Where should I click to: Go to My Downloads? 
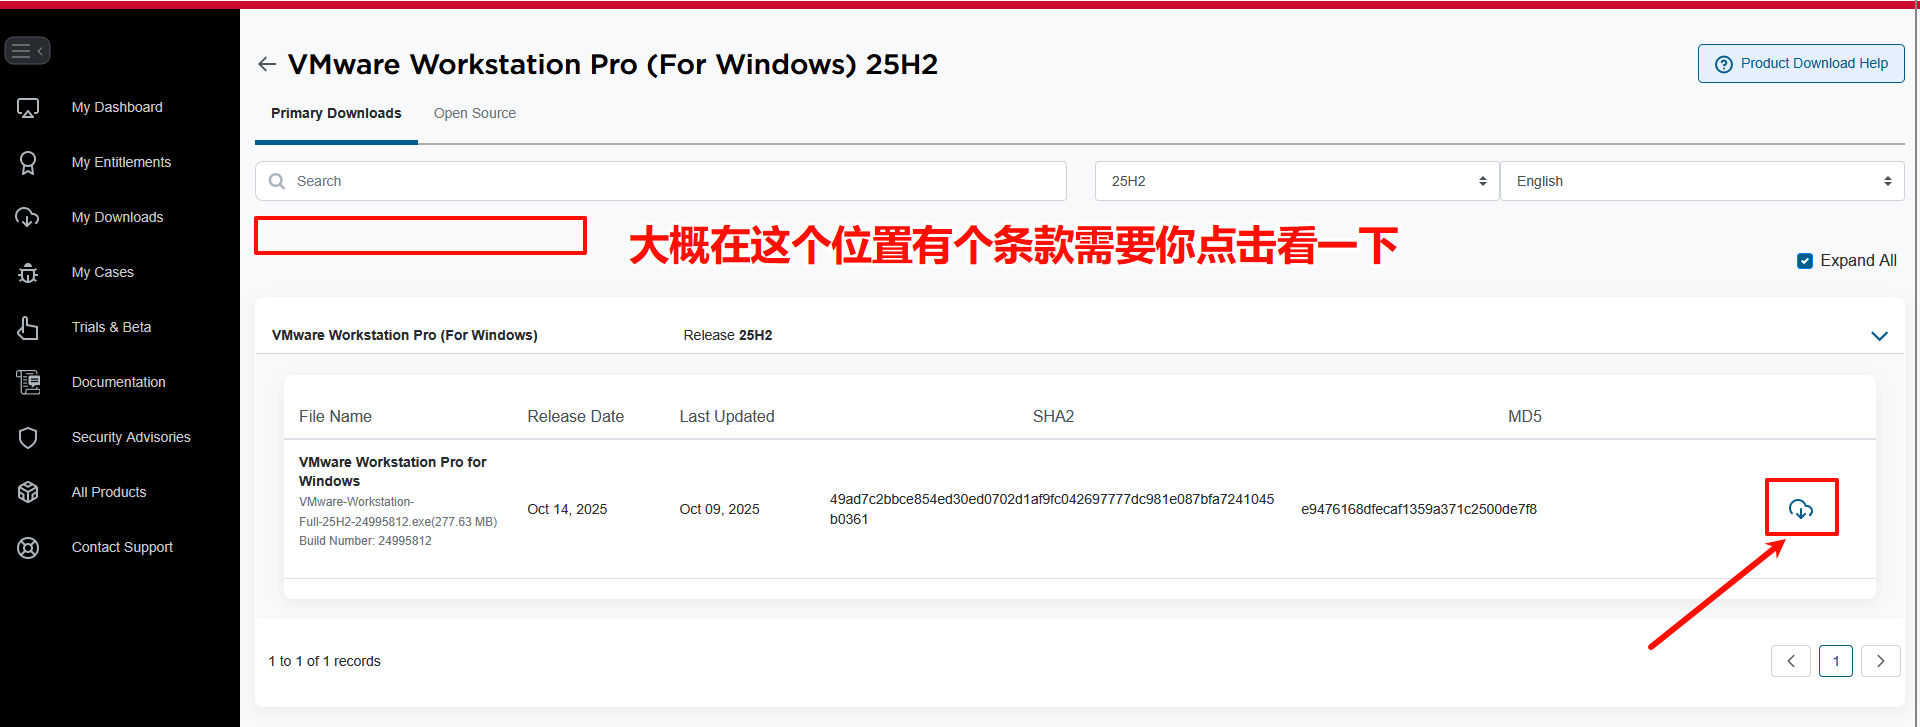point(117,217)
